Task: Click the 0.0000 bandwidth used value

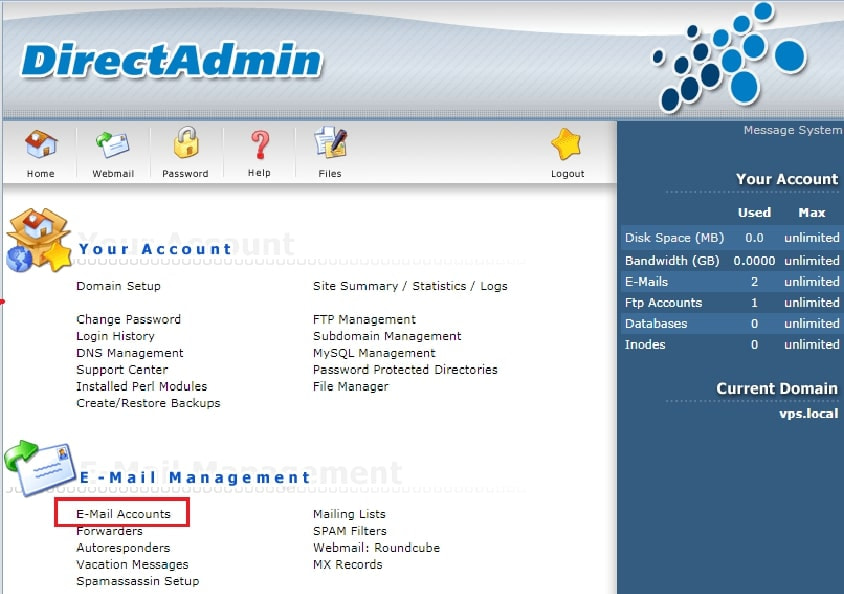Action: click(754, 260)
